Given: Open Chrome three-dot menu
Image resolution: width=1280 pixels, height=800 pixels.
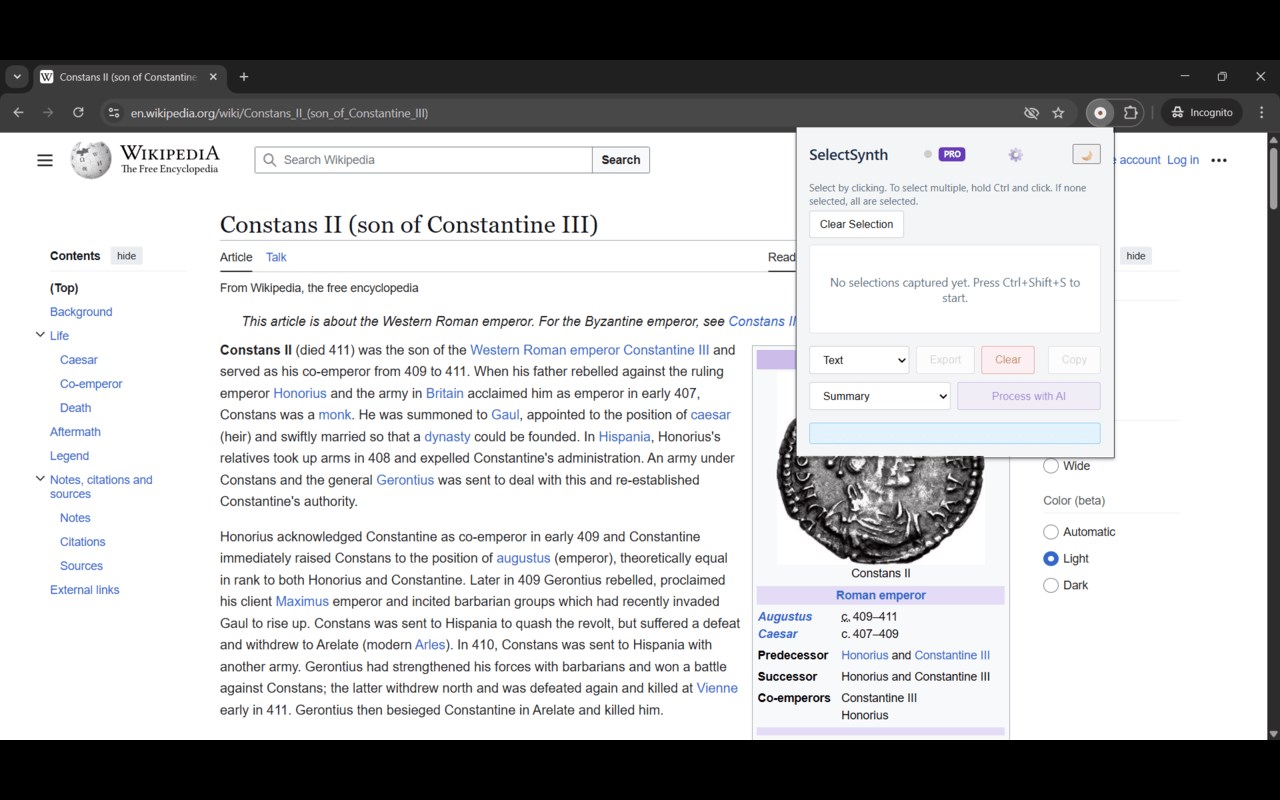Looking at the screenshot, I should click(x=1261, y=113).
